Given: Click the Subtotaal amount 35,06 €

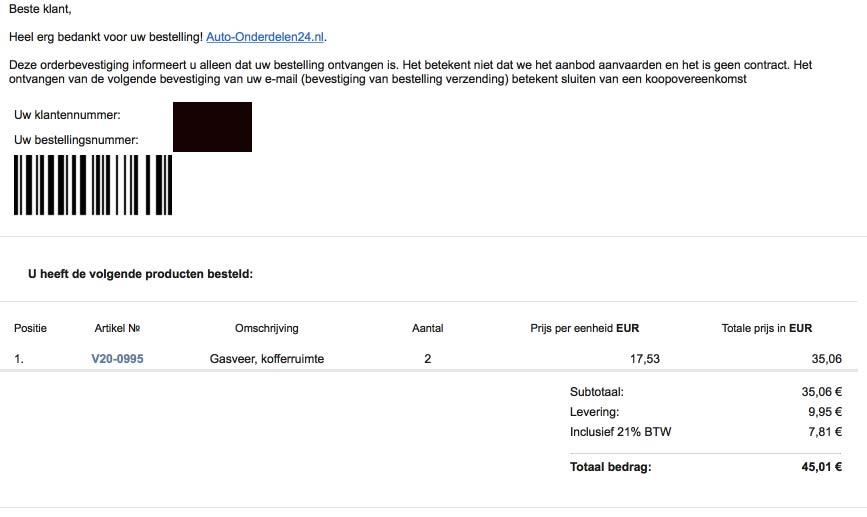Looking at the screenshot, I should (822, 392).
